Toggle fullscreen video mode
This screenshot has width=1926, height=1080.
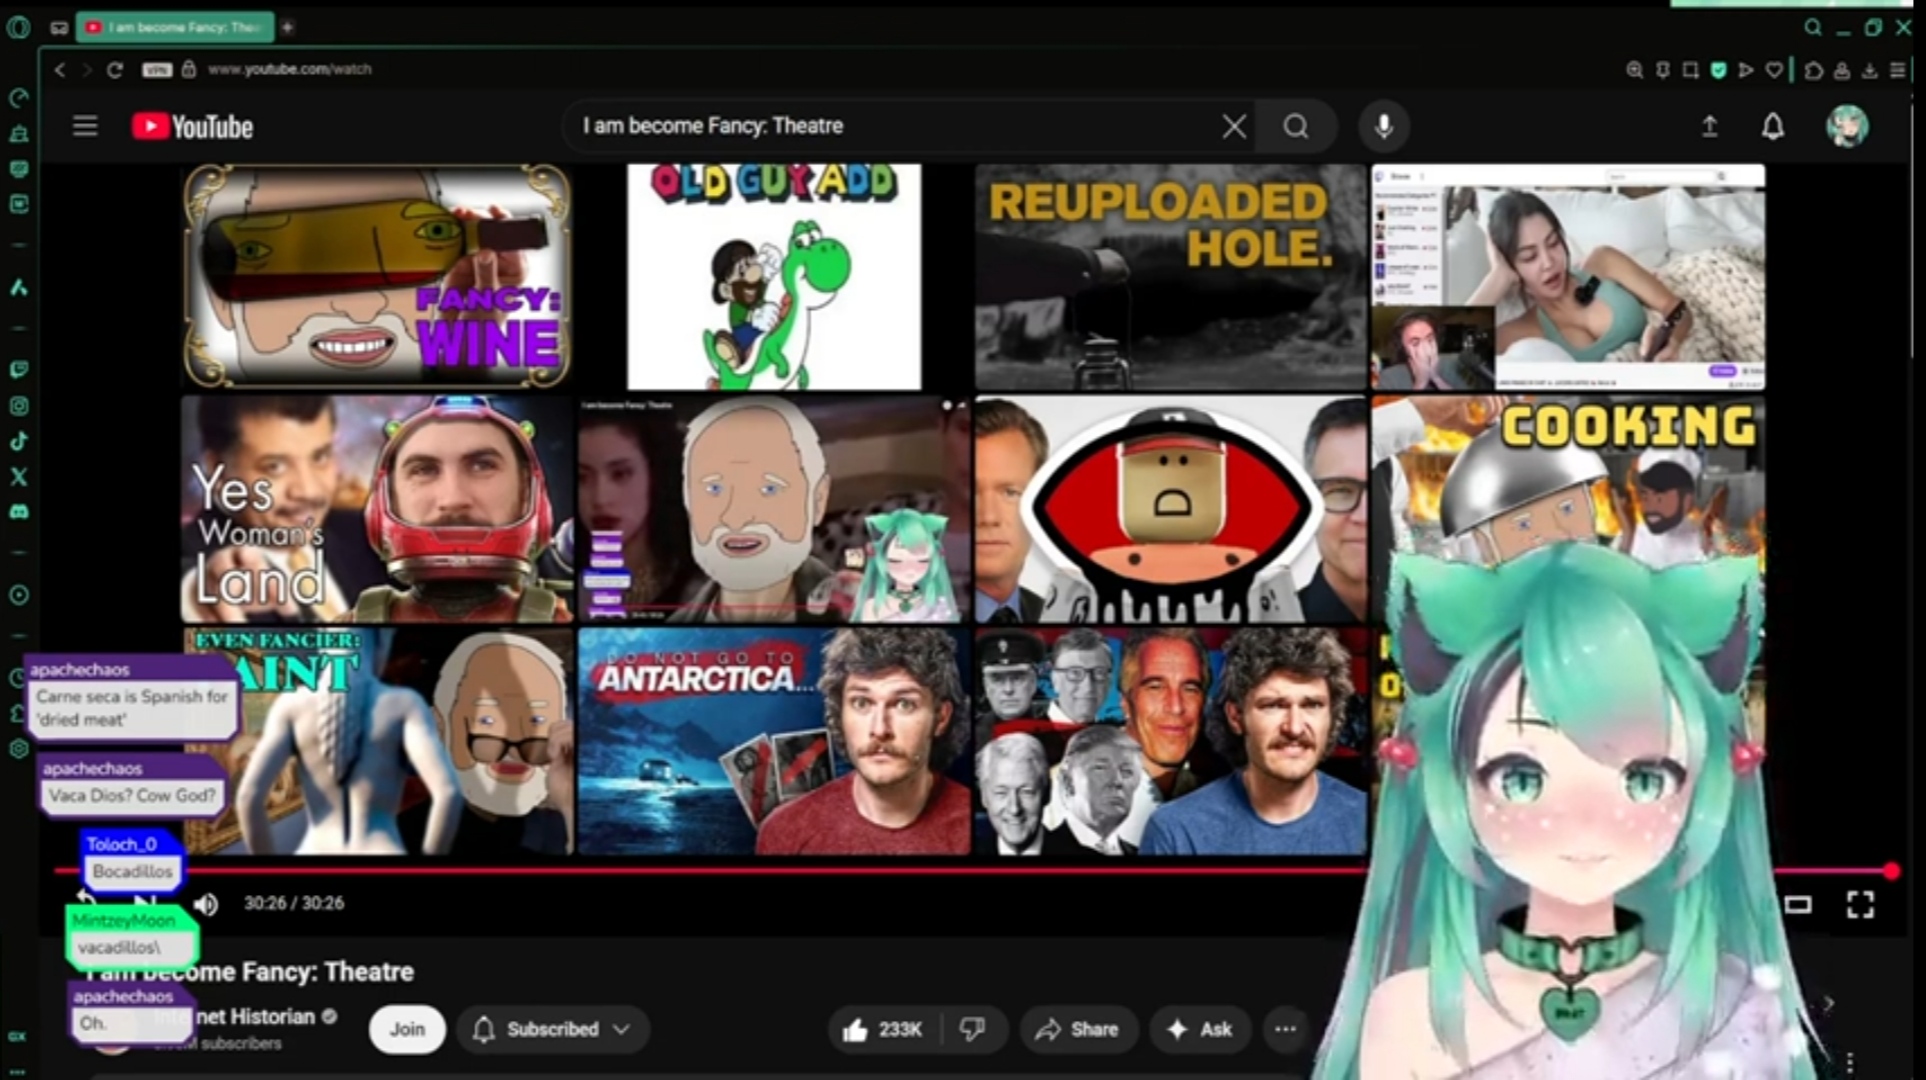pyautogui.click(x=1859, y=905)
